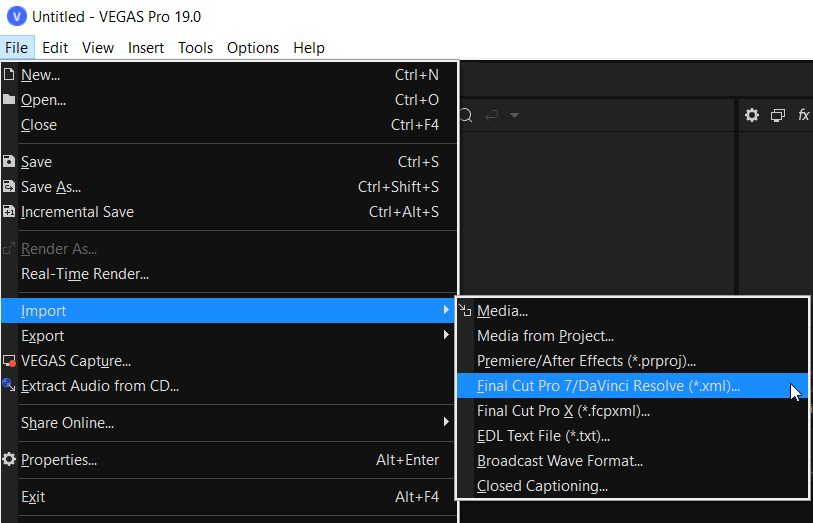This screenshot has width=813, height=523.
Task: Select the Import menu entry
Action: tap(229, 310)
